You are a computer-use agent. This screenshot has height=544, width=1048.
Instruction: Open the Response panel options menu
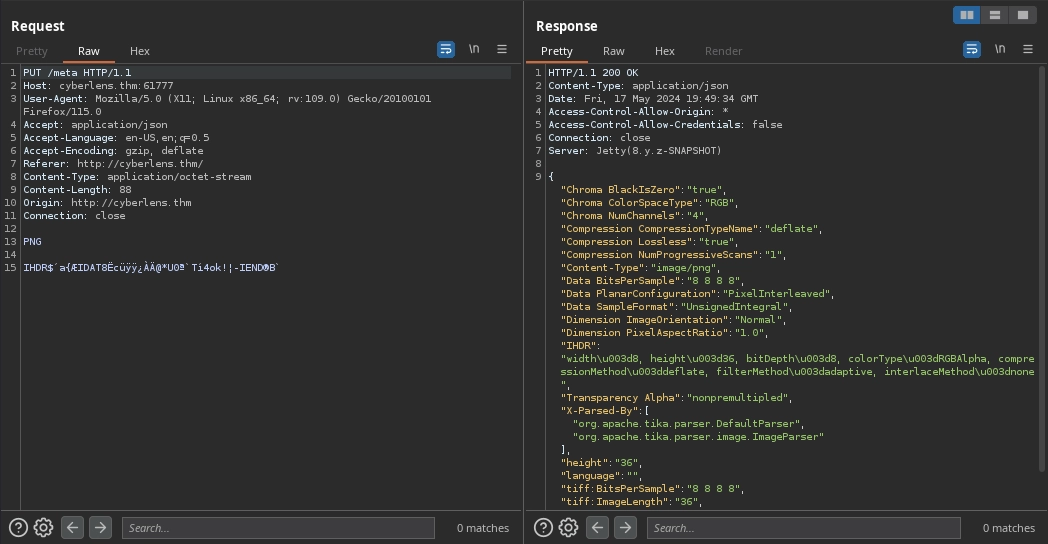[1027, 49]
